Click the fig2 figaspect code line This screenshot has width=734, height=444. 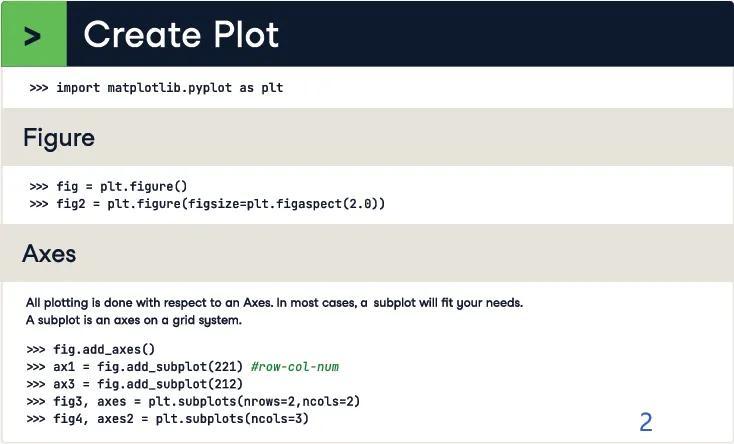click(x=220, y=203)
